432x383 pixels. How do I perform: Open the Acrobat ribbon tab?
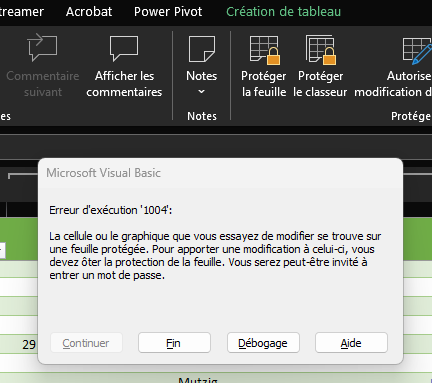89,12
